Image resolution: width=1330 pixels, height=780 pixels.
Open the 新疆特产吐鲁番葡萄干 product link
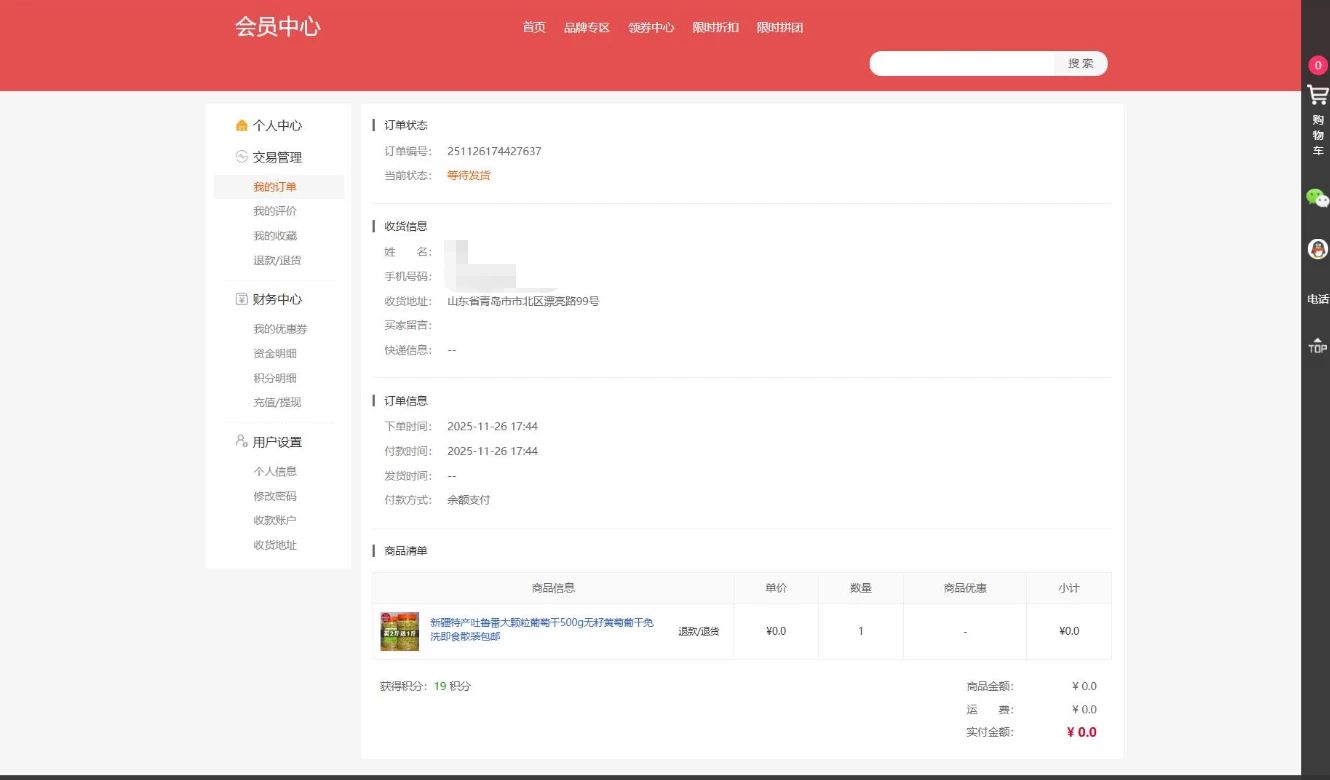[540, 622]
